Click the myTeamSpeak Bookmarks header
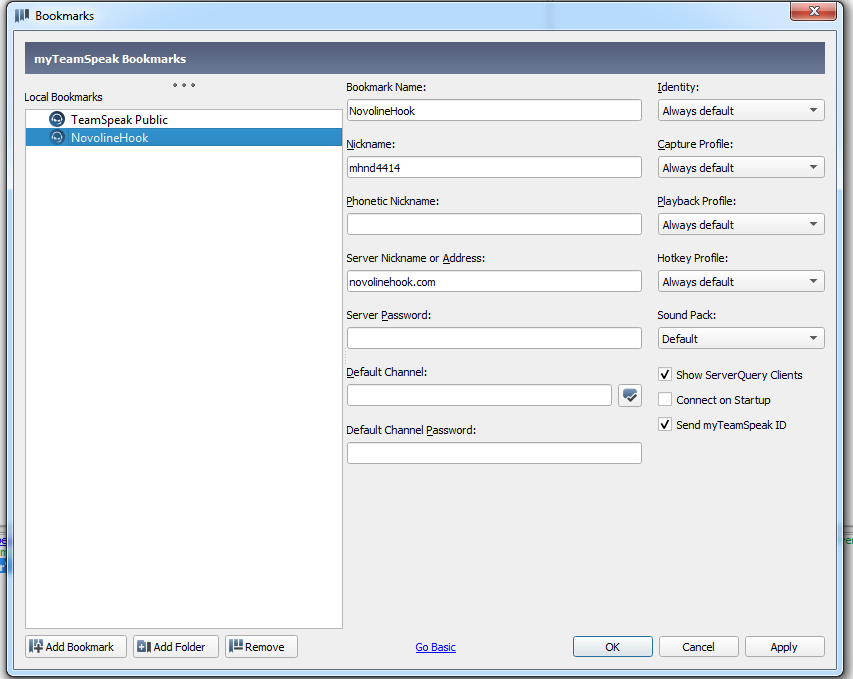Screen dimensions: 853x679 pyautogui.click(x=425, y=58)
